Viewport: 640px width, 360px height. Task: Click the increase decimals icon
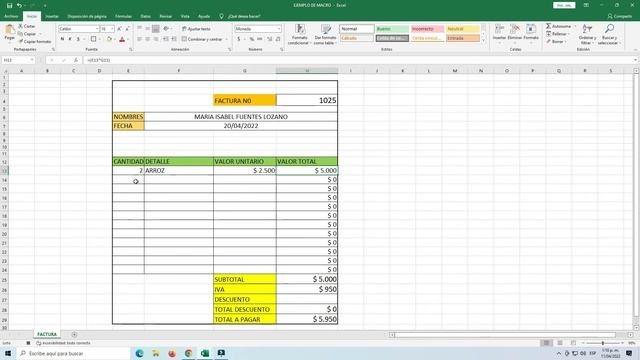coord(269,39)
